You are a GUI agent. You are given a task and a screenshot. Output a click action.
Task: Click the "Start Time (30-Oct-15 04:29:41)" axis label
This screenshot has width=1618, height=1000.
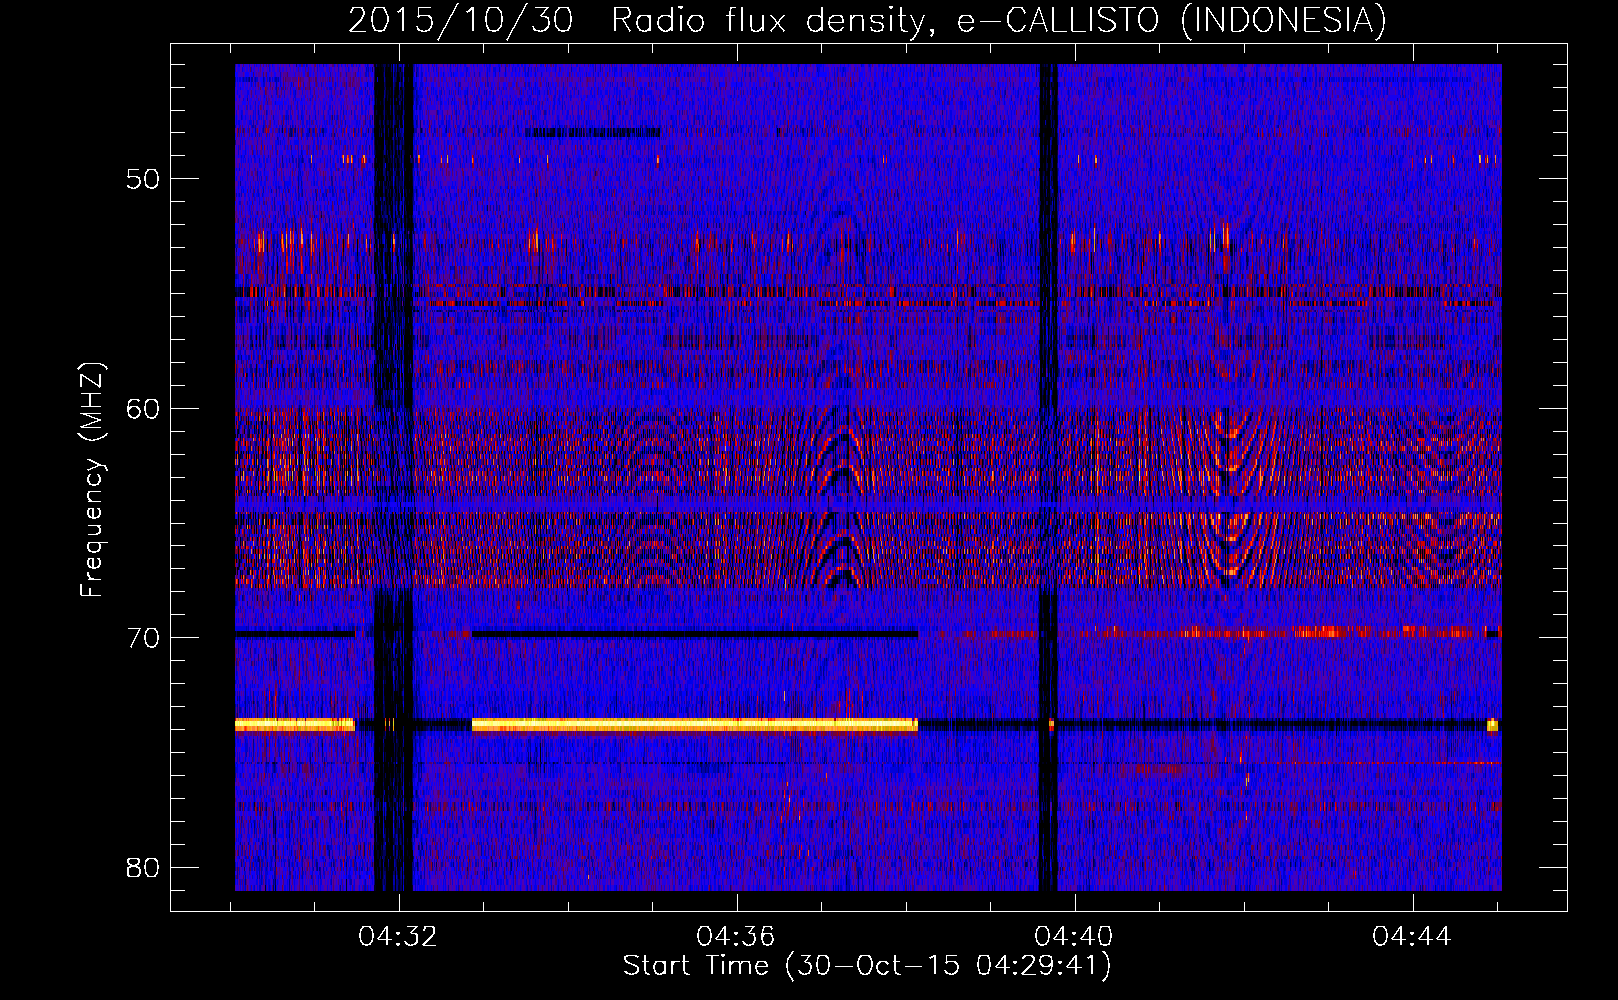point(867,966)
